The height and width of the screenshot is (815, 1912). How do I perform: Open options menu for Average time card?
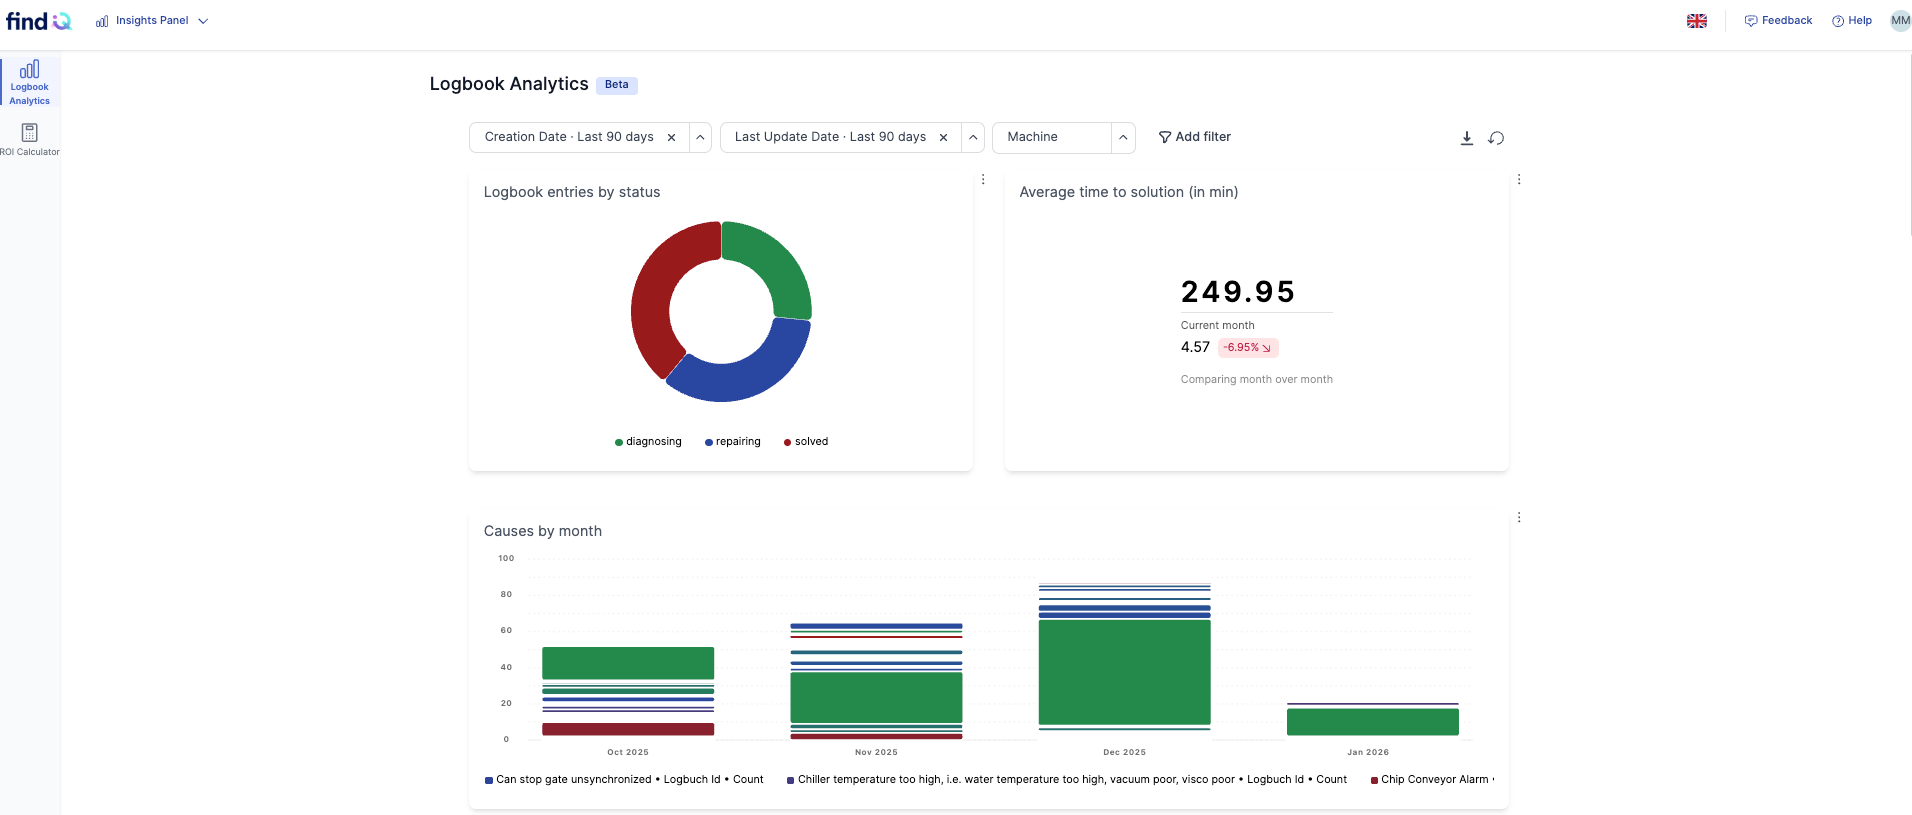pos(1519,179)
